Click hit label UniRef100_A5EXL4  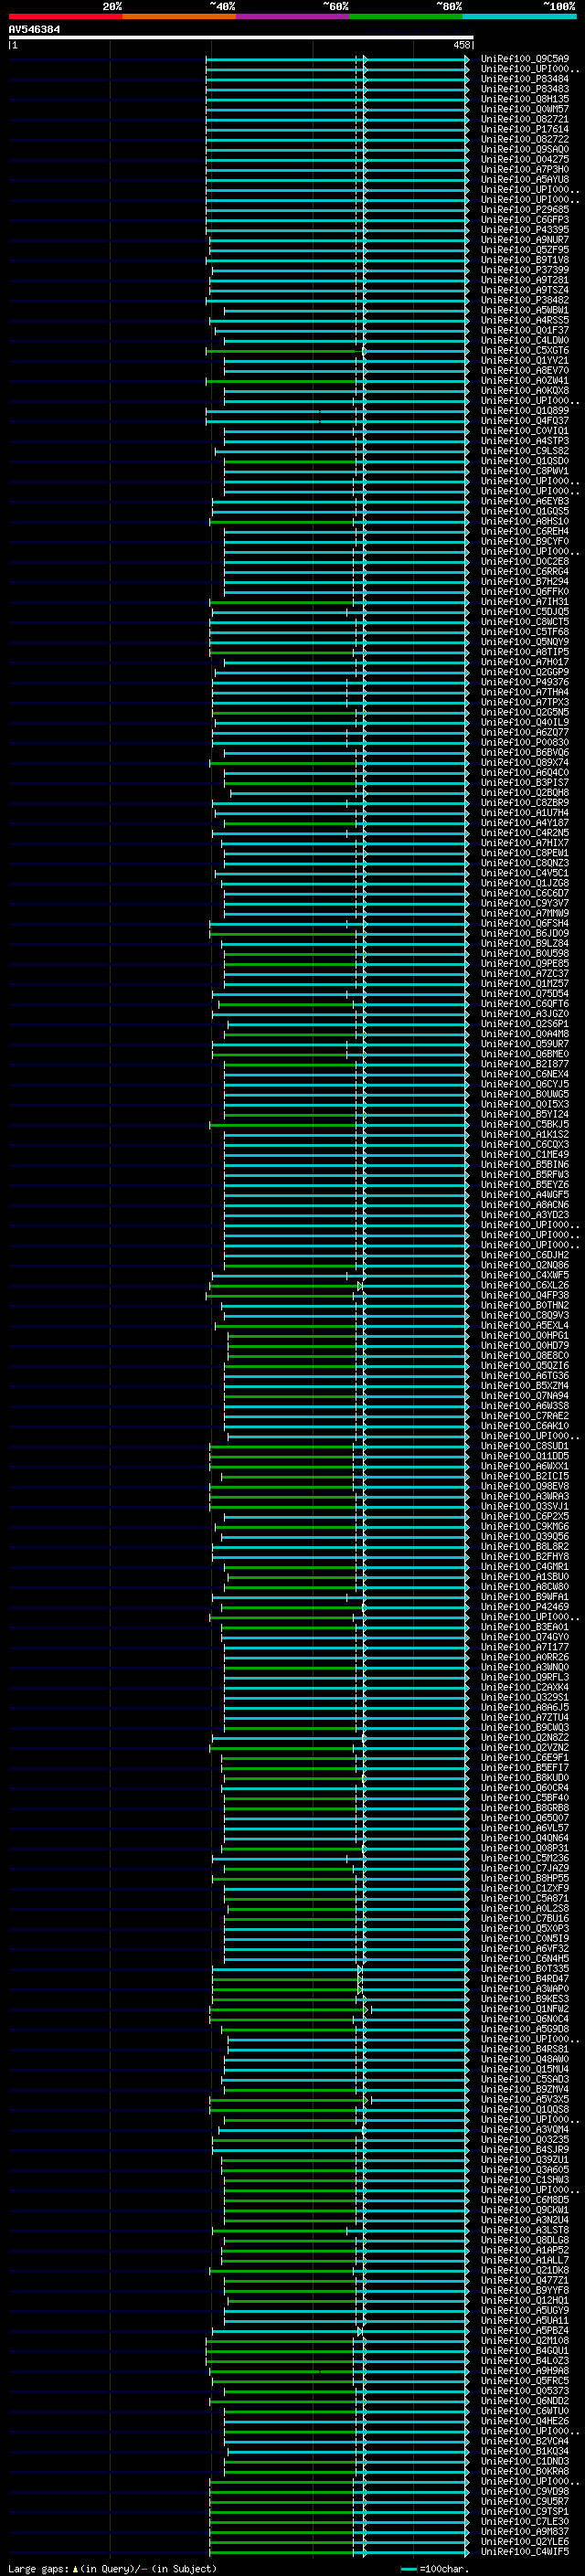[524, 1325]
